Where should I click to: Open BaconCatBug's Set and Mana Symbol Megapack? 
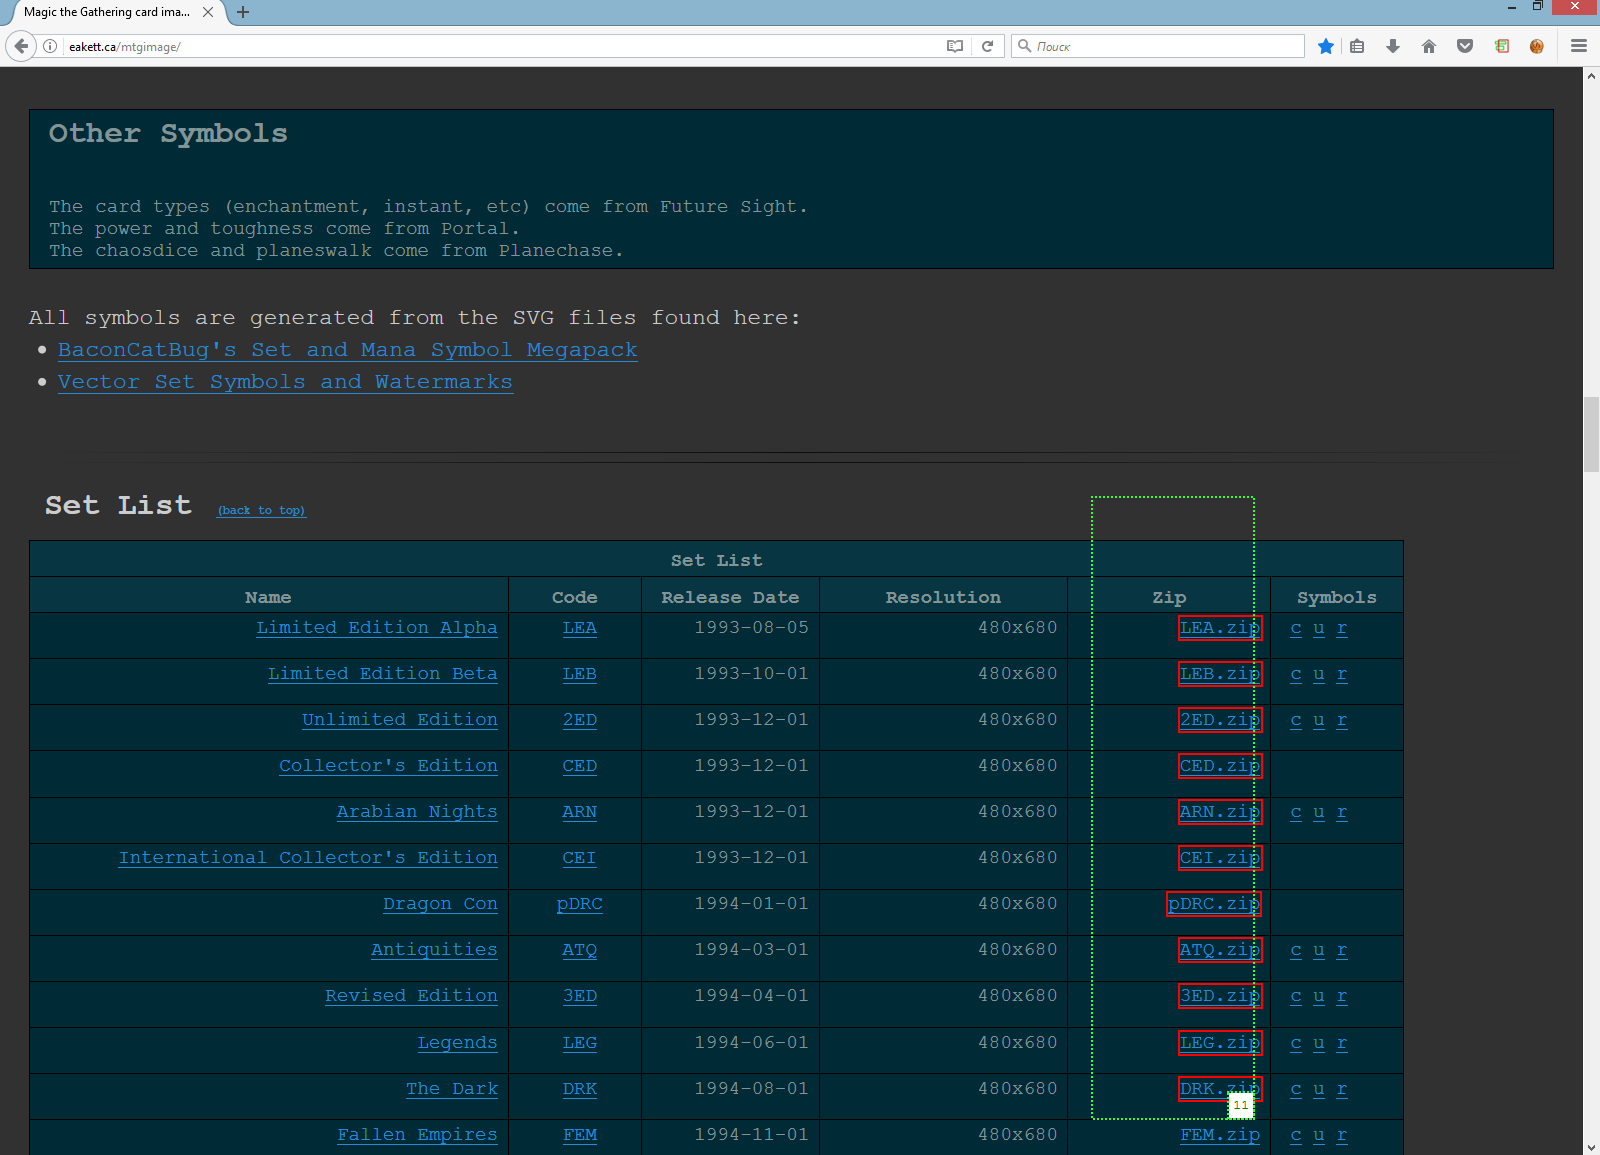[x=347, y=350]
